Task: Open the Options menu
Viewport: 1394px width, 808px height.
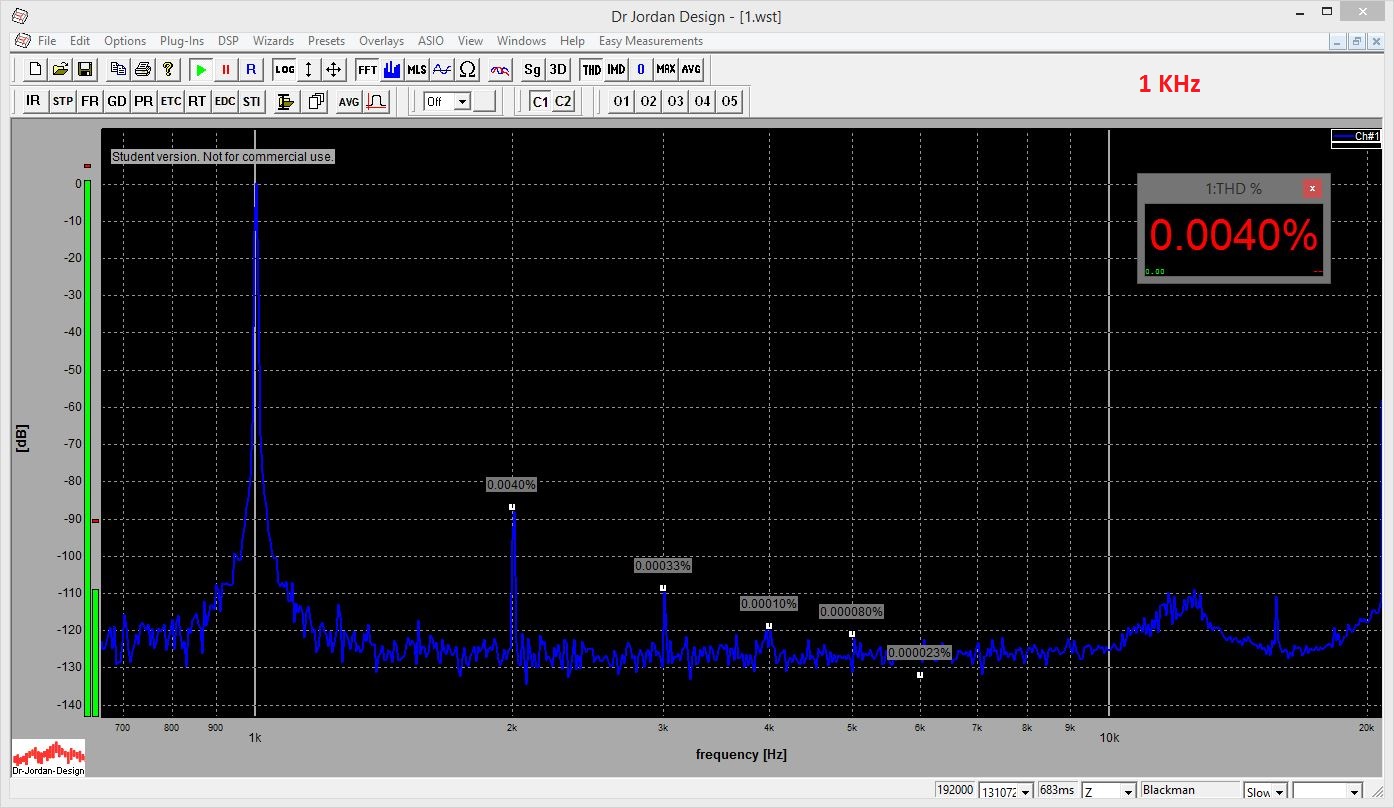Action: (x=125, y=41)
